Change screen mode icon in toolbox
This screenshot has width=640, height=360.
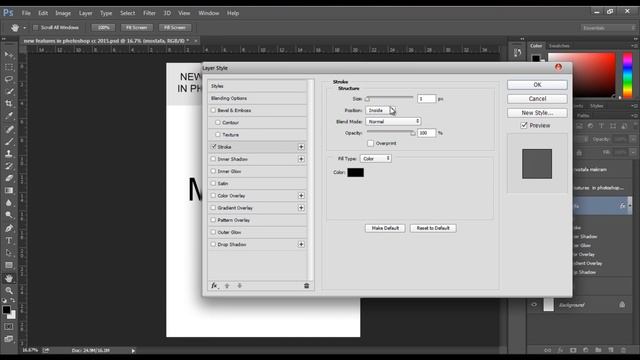[9, 339]
